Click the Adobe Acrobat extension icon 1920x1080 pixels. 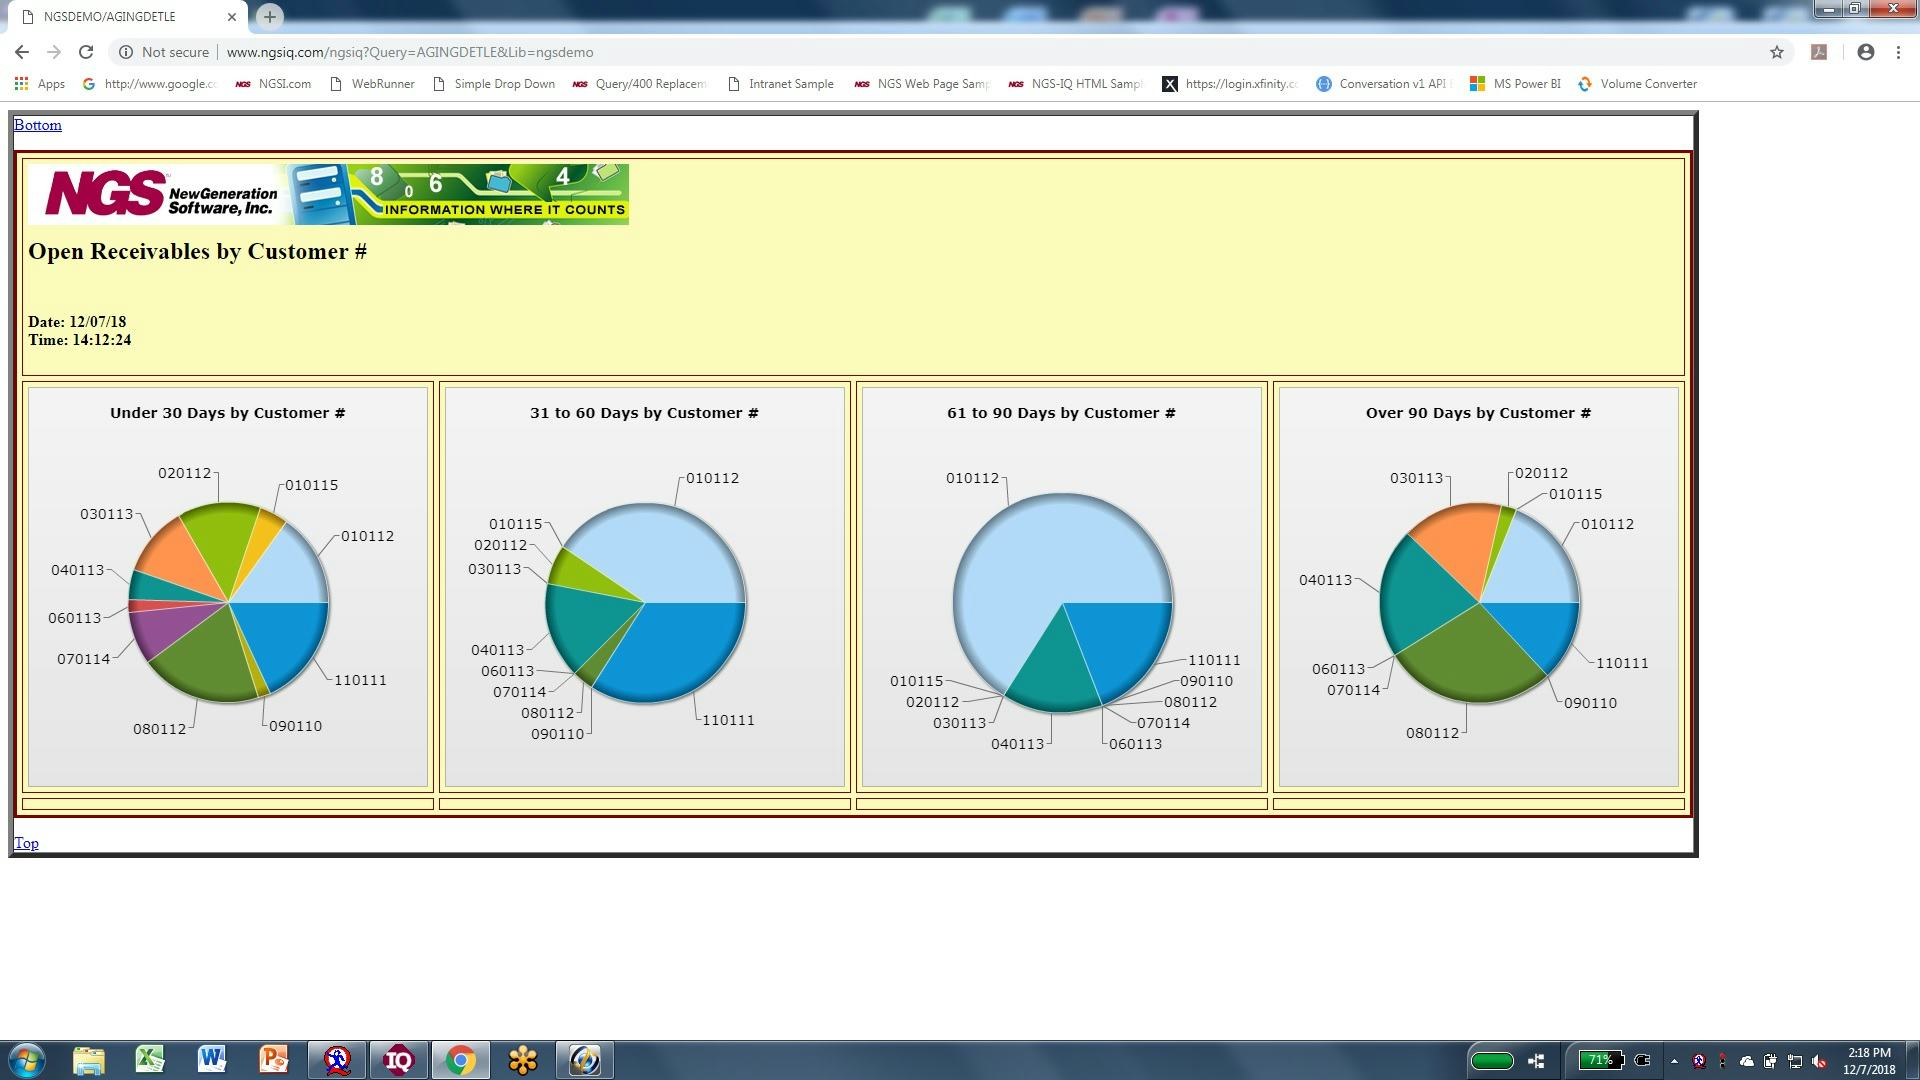tap(1820, 52)
